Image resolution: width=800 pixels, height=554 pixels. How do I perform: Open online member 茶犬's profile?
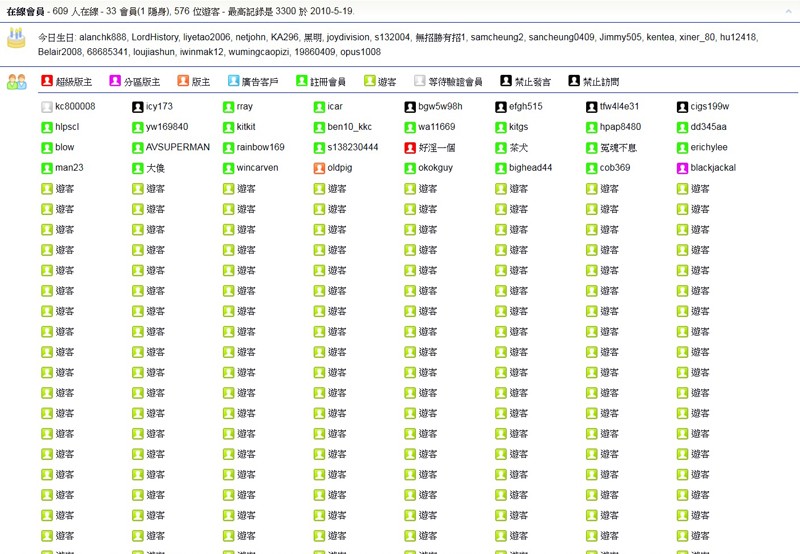pos(518,147)
